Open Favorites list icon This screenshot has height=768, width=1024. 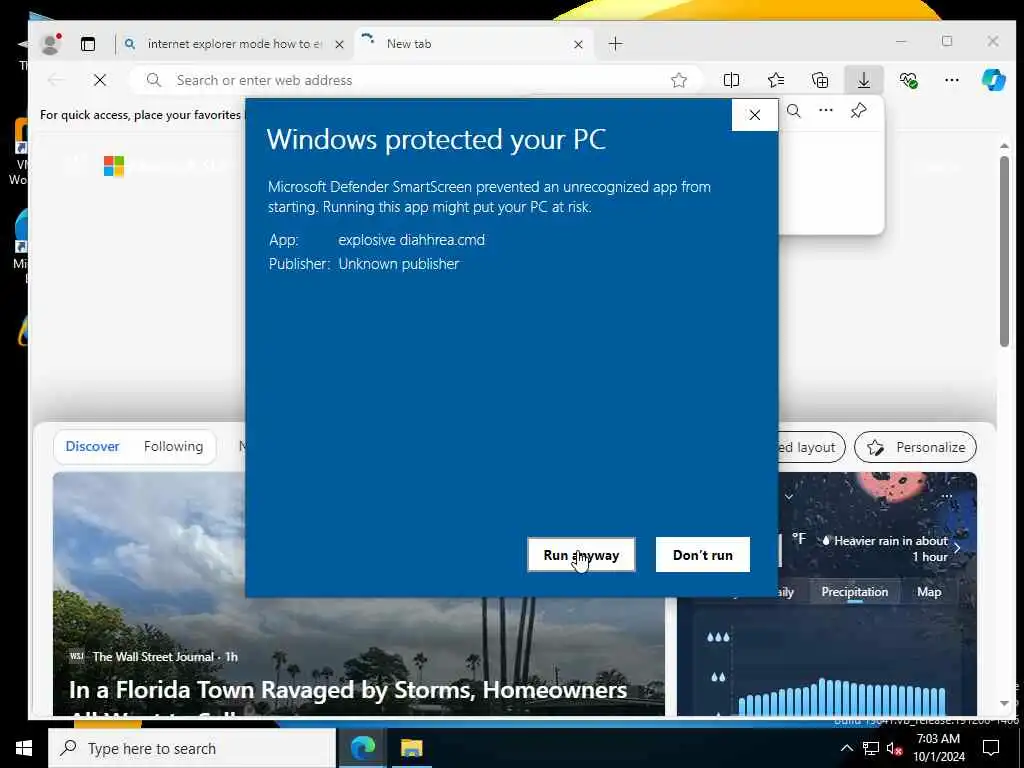[x=776, y=80]
